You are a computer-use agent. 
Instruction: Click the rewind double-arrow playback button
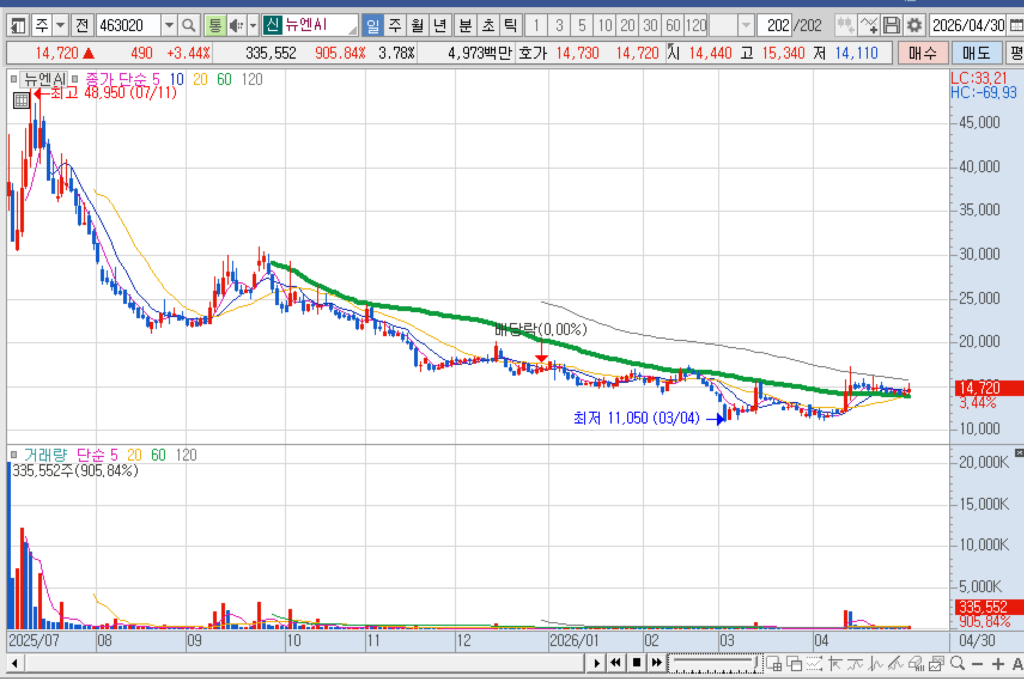[x=615, y=663]
